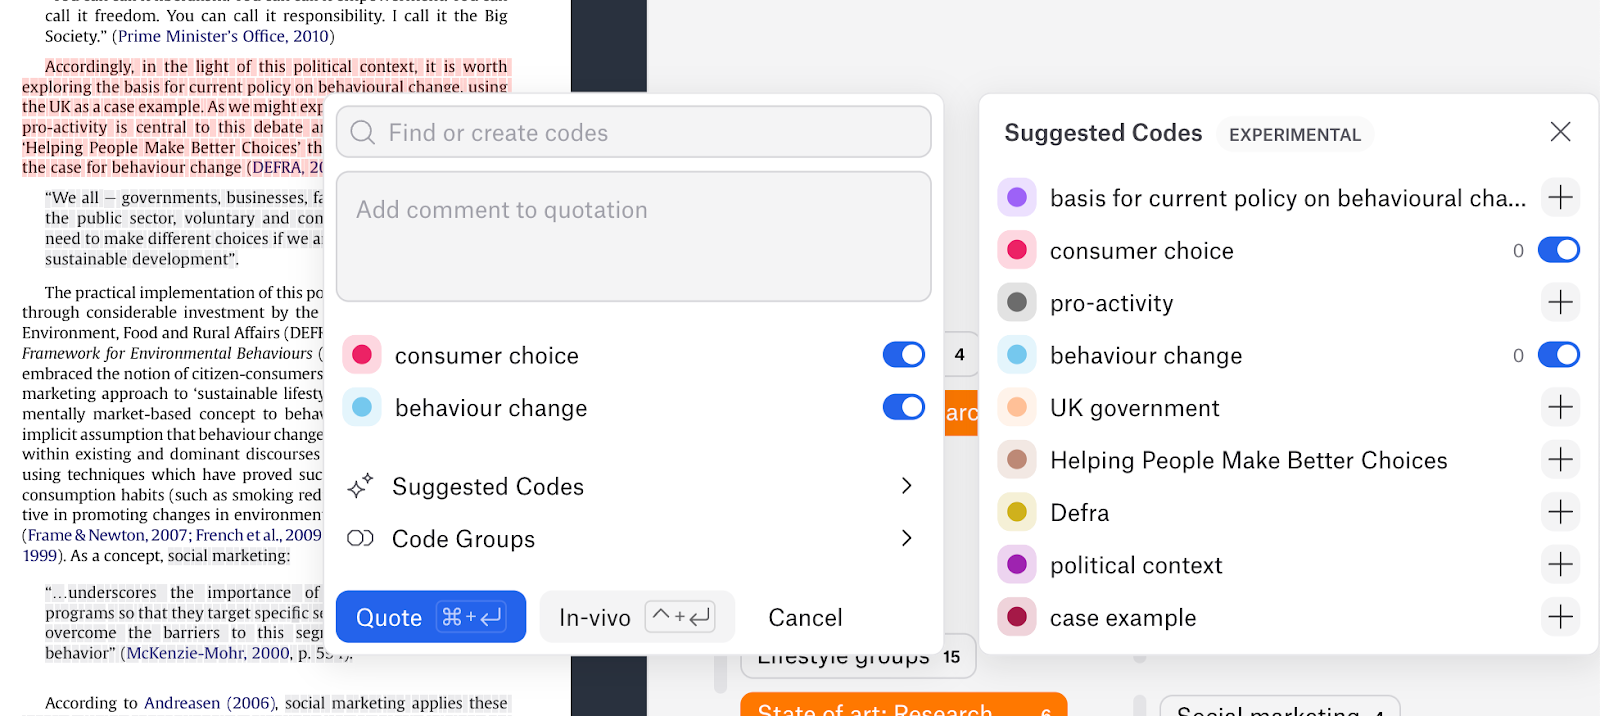The image size is (1600, 716).
Task: Add "UK government" code using its plus icon
Action: (x=1558, y=407)
